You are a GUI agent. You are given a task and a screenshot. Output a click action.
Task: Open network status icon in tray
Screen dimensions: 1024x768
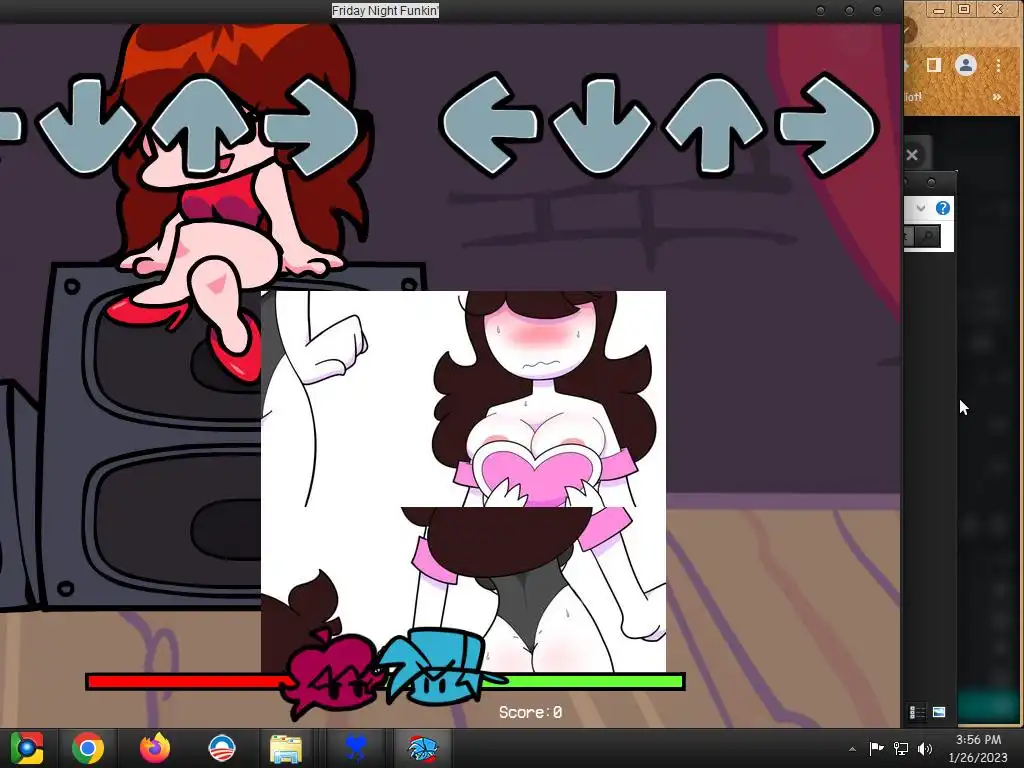coord(901,748)
